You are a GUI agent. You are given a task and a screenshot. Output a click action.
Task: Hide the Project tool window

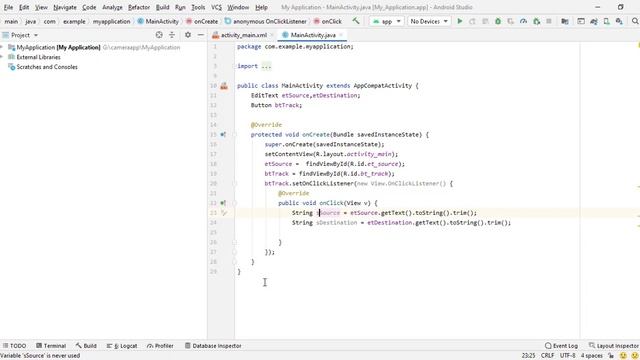(x=200, y=35)
